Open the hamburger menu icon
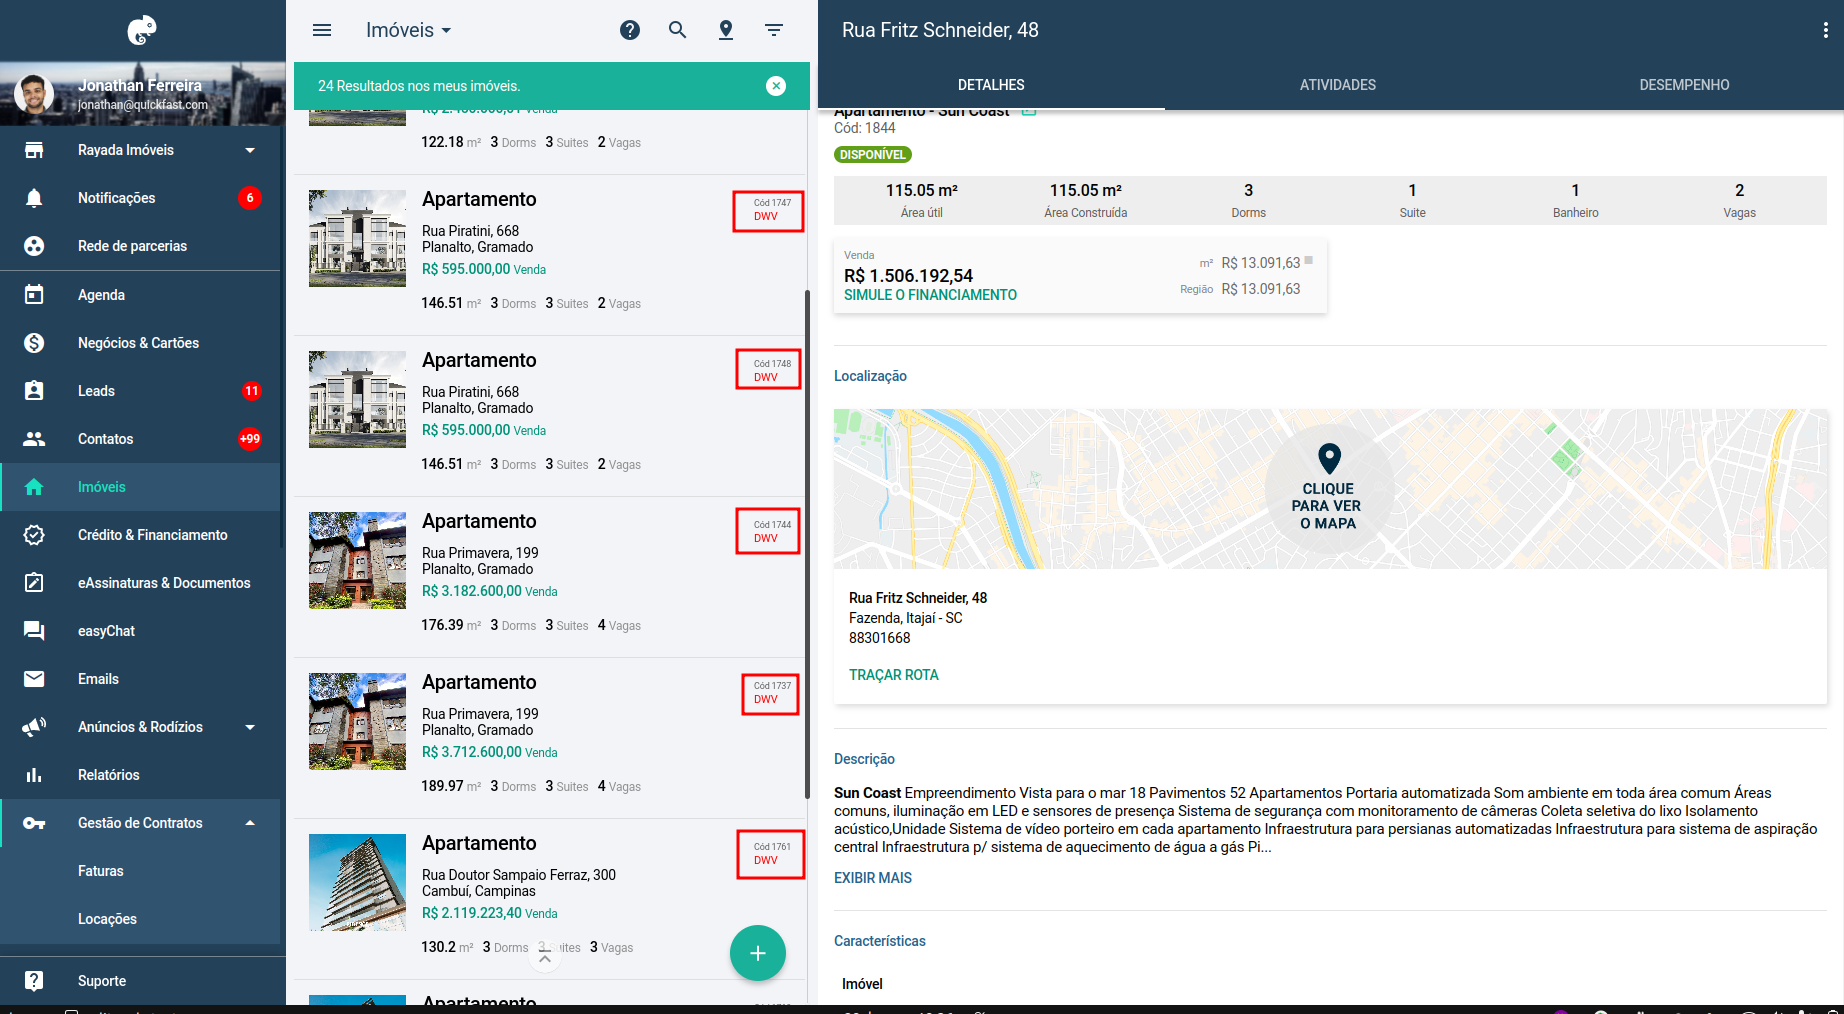The width and height of the screenshot is (1844, 1014). click(x=322, y=30)
